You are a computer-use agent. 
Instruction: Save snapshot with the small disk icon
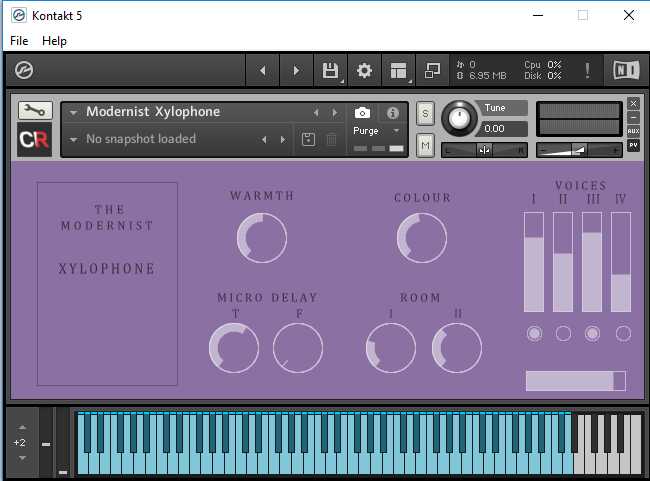(x=308, y=140)
